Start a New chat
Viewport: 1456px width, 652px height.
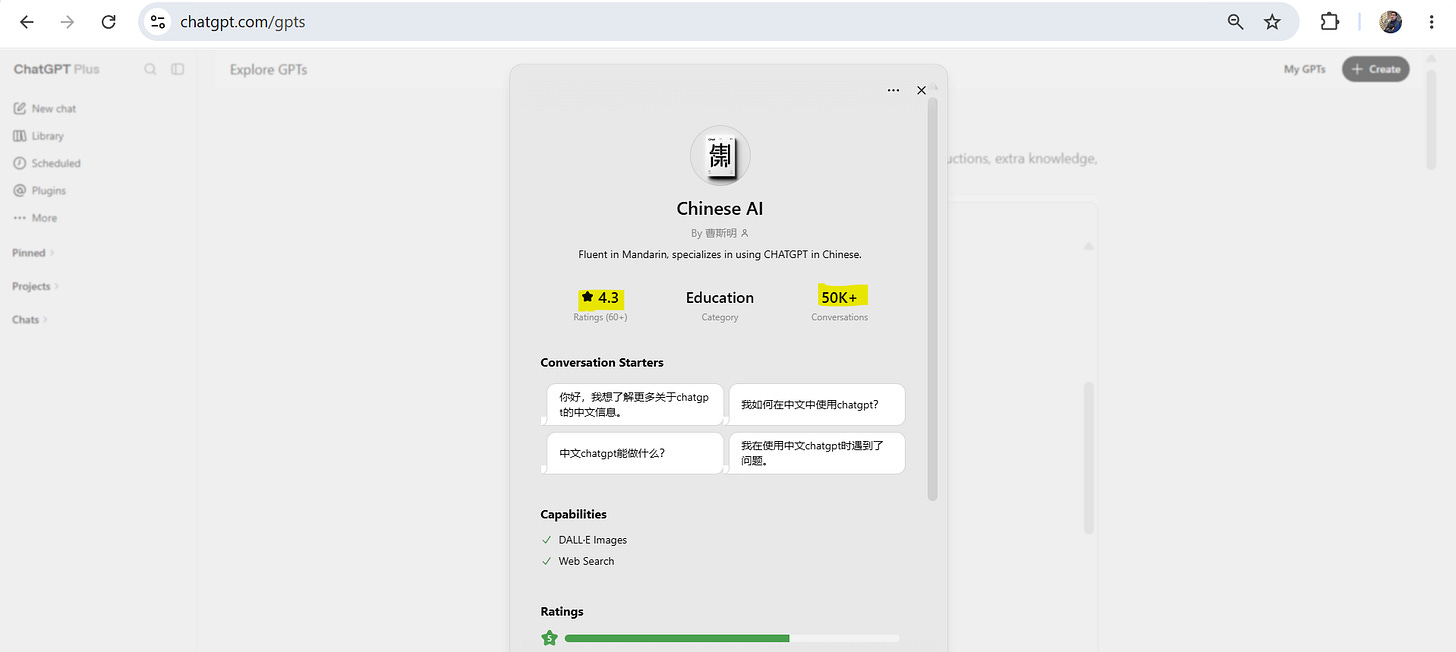pos(45,108)
